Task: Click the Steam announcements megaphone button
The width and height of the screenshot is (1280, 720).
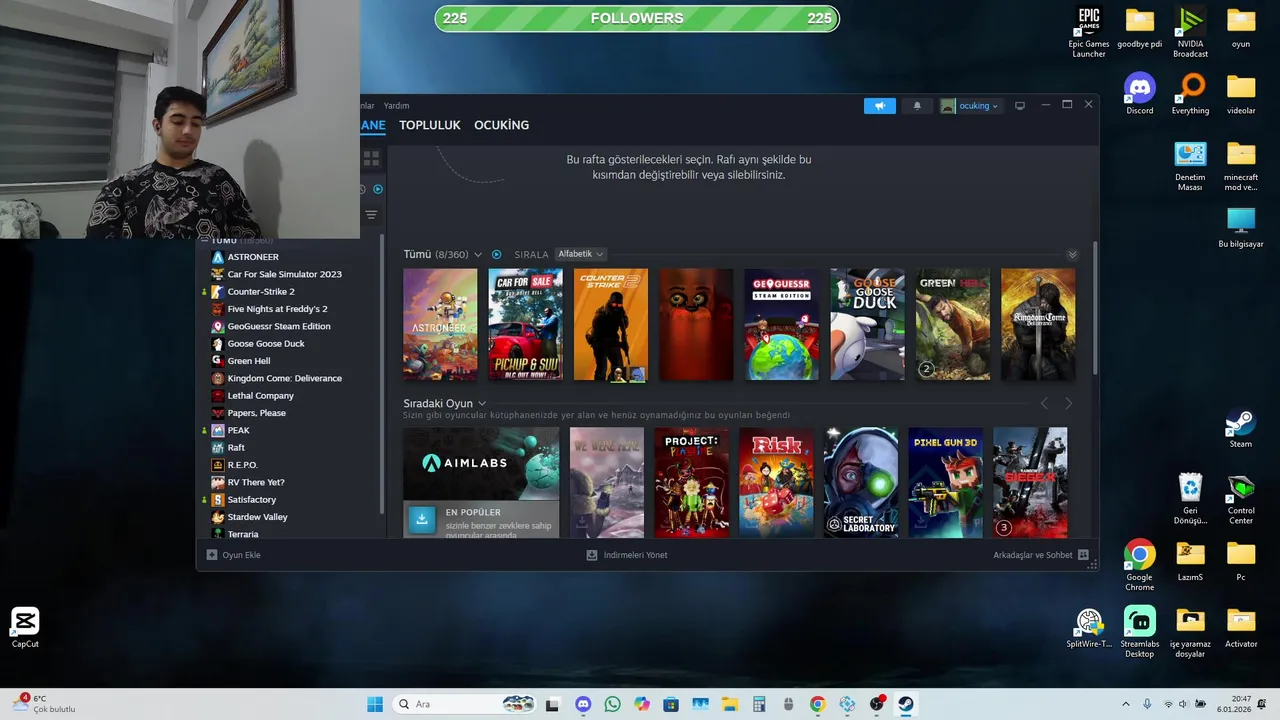Action: pyautogui.click(x=880, y=106)
